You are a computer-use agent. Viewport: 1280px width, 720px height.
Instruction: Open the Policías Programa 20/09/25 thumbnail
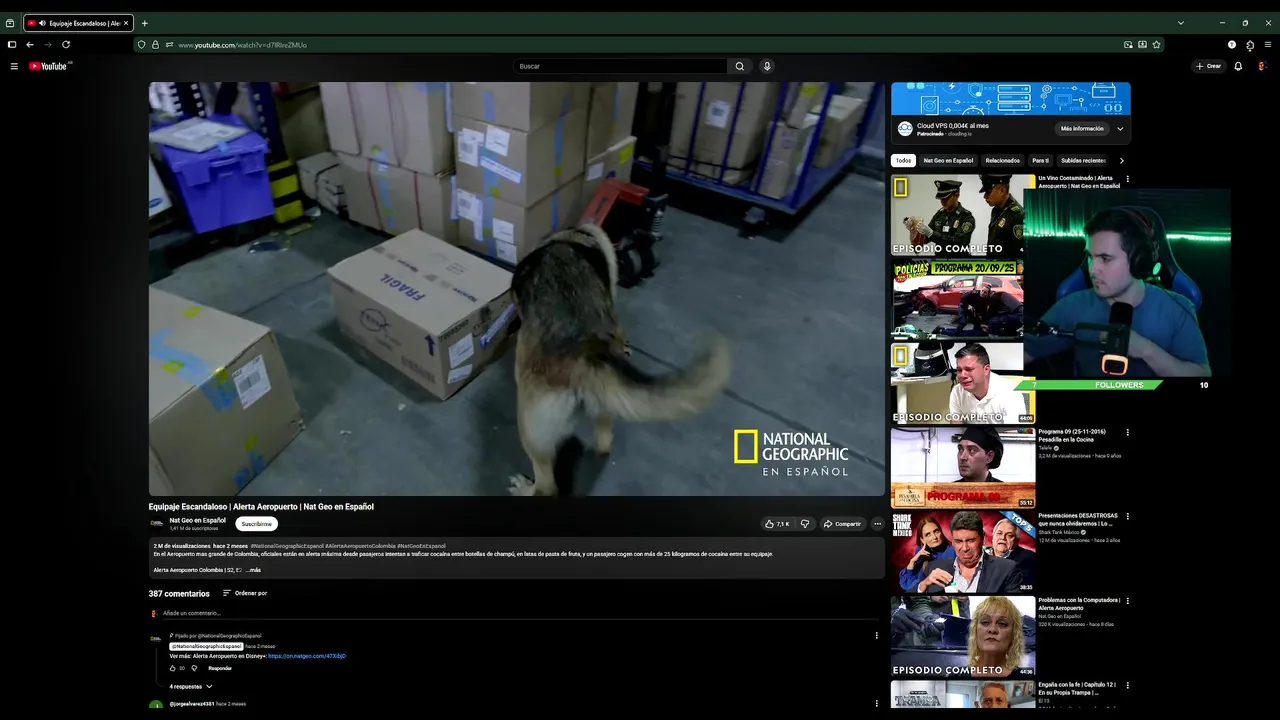pos(957,299)
